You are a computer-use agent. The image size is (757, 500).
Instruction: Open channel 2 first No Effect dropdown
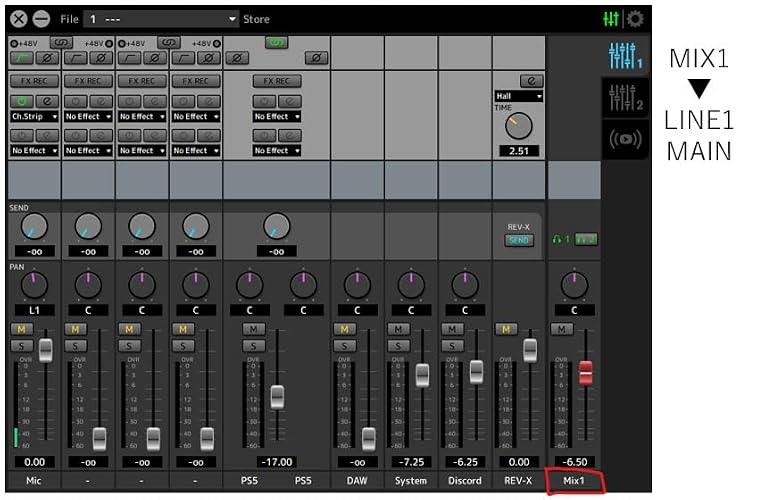[x=88, y=116]
